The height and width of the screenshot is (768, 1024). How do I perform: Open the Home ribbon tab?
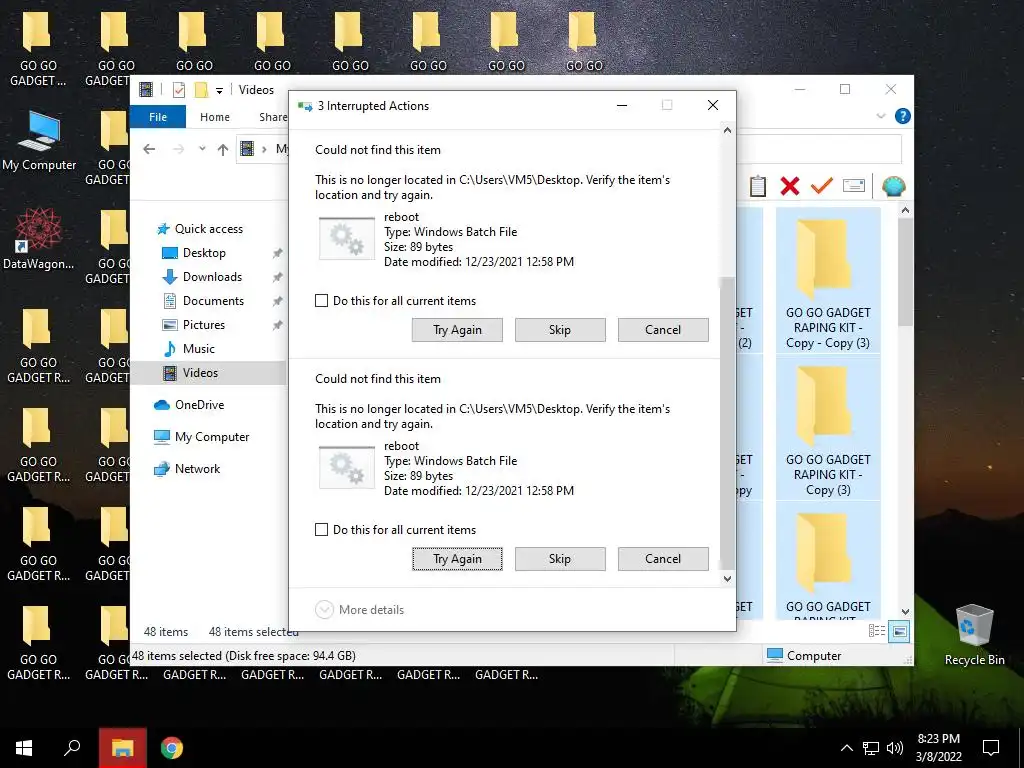tap(215, 117)
